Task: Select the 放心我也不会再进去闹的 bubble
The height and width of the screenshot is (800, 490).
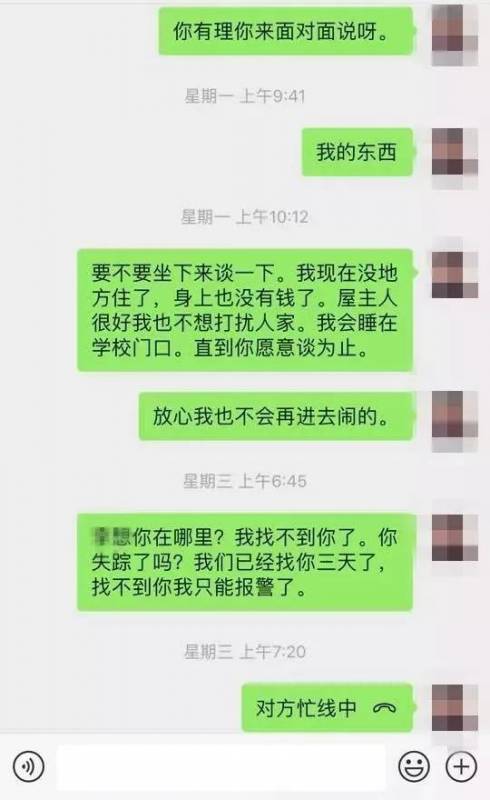Action: (276, 416)
